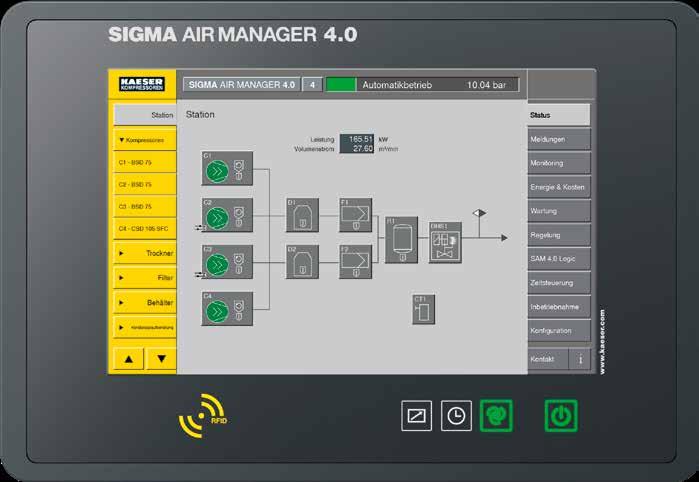Open condensate treatment CT1 icon
Screen dimensions: 699x482
(424, 309)
